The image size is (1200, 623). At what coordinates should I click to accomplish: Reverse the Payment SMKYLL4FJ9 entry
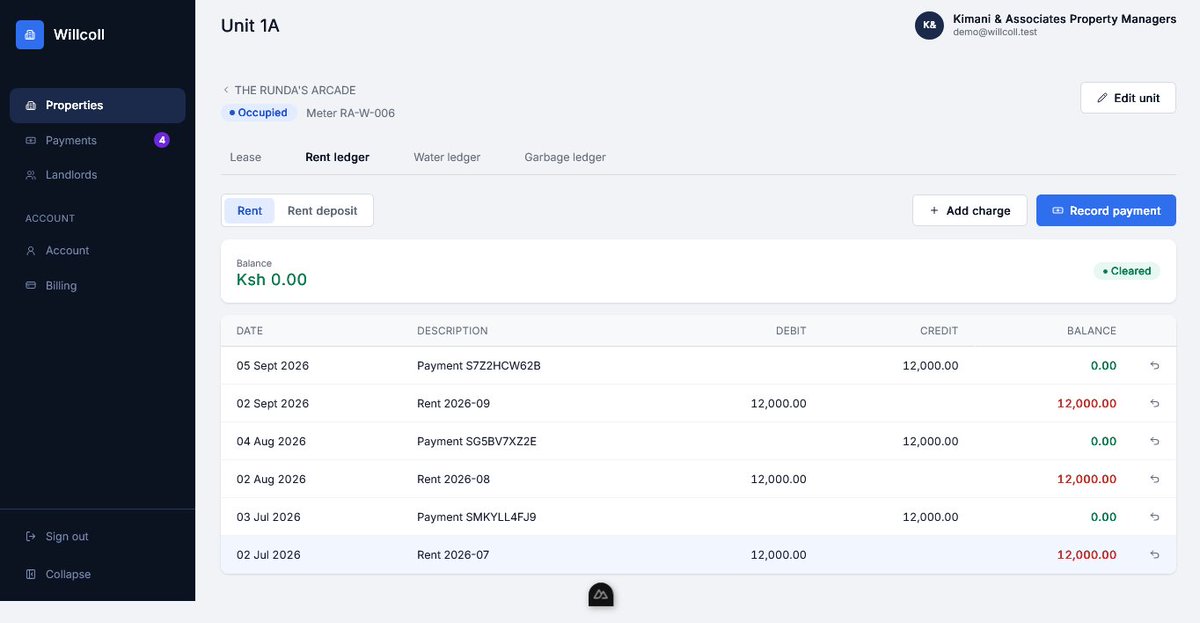(x=1155, y=517)
